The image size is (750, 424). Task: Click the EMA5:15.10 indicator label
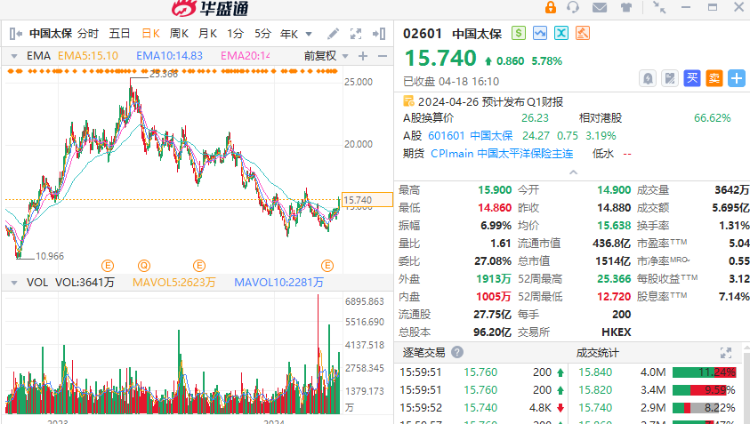88,56
